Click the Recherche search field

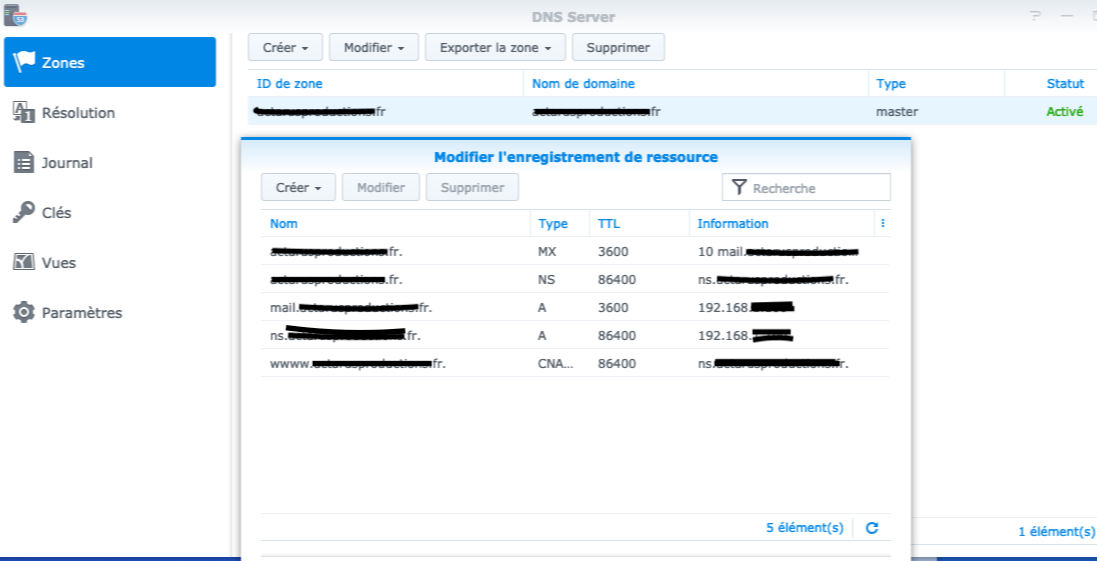pos(807,187)
